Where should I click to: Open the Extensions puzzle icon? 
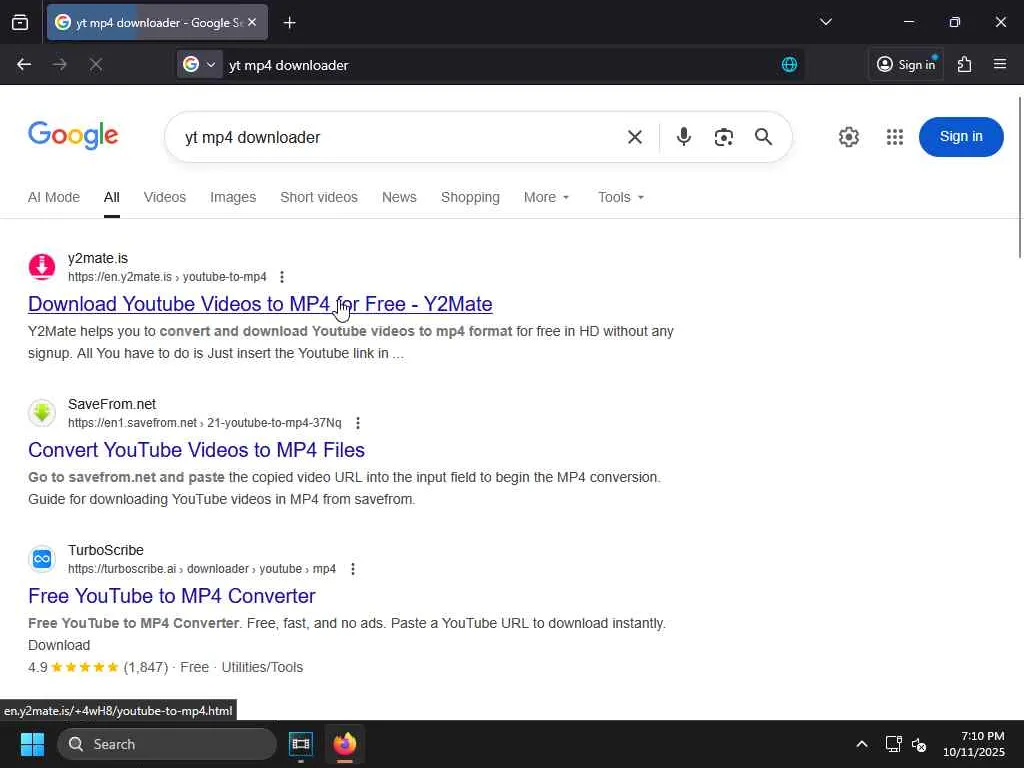click(964, 65)
